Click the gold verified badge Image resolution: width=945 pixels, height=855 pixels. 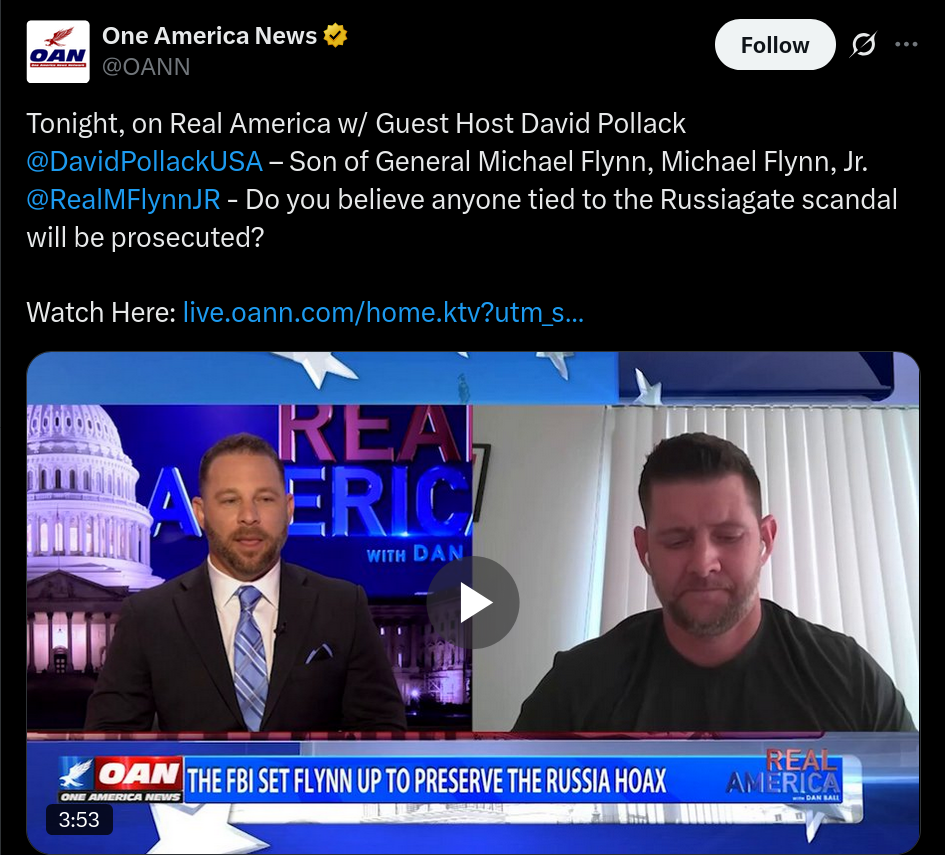pos(335,36)
